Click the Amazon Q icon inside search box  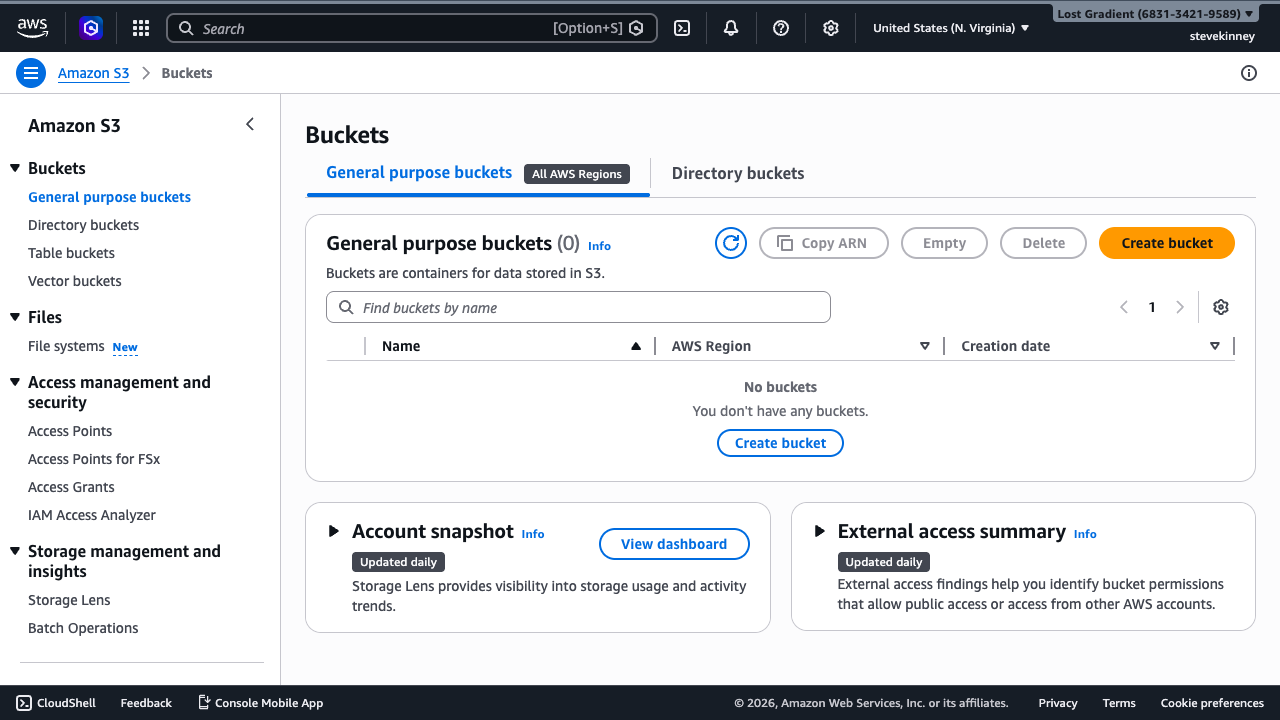point(636,28)
